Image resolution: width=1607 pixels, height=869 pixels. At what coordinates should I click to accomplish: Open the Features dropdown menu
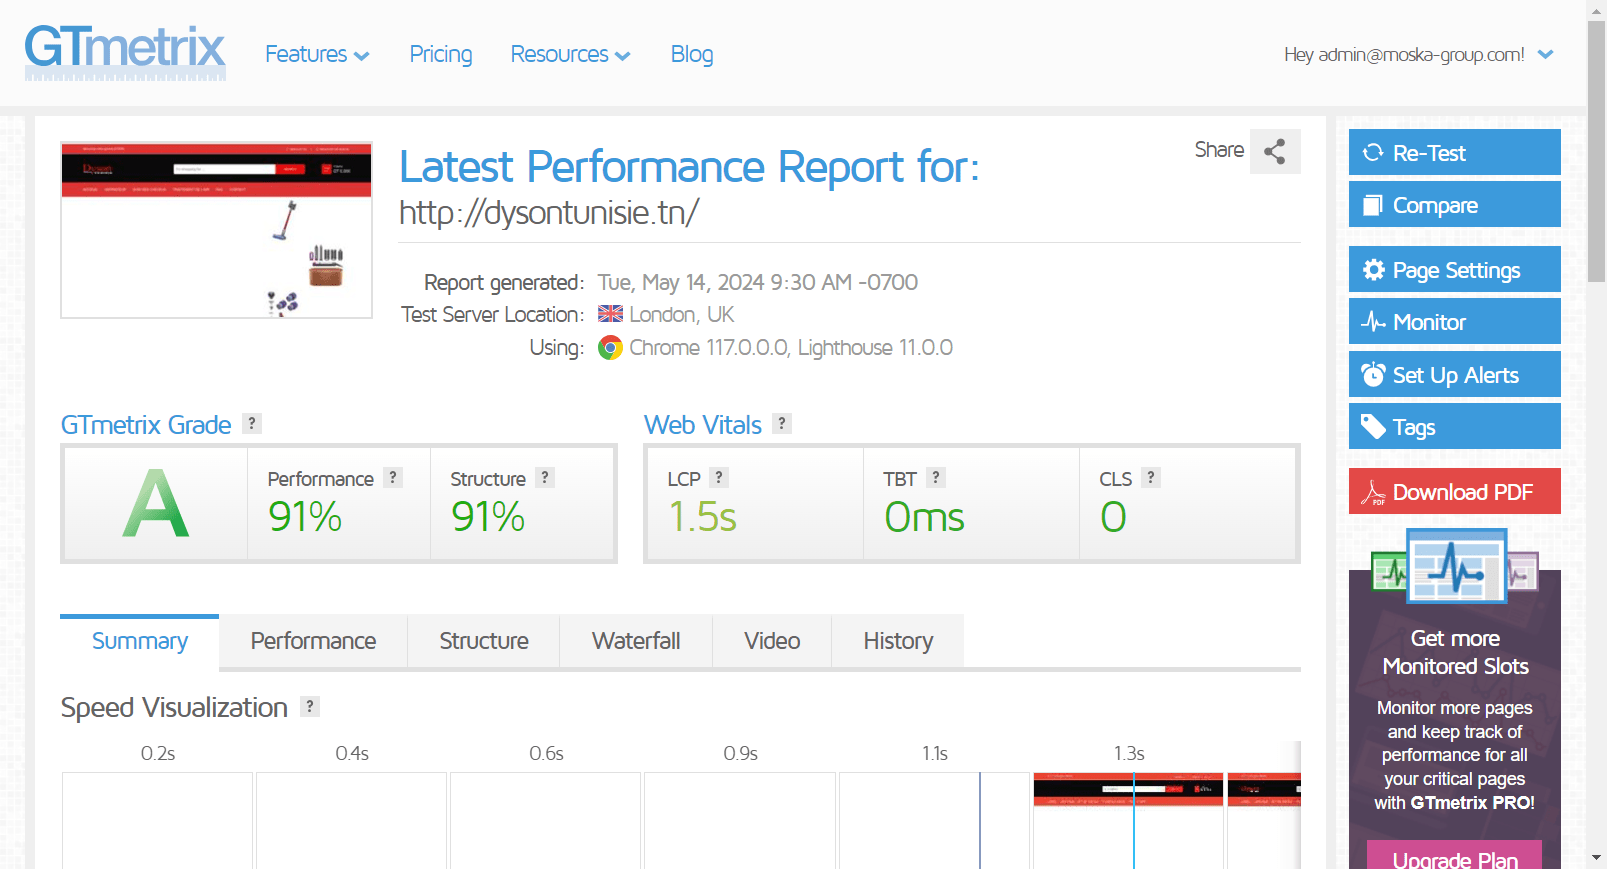pyautogui.click(x=317, y=54)
